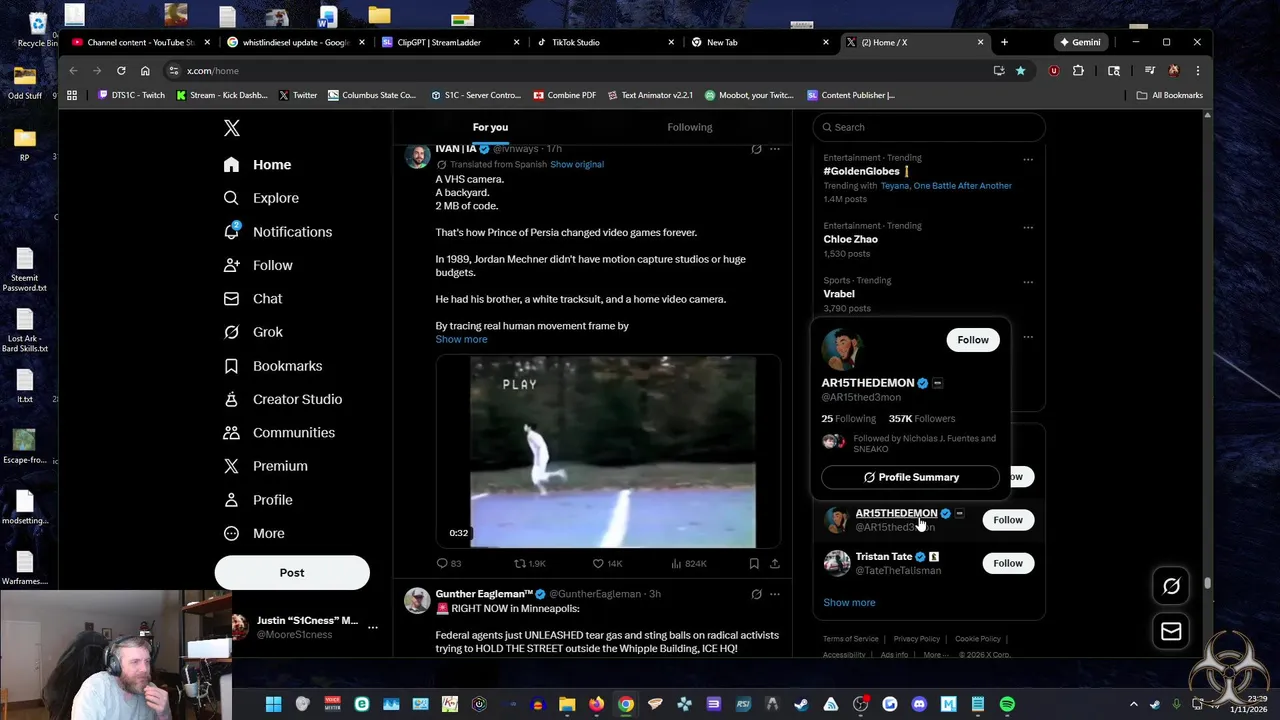Open Notifications in the sidebar

[x=278, y=232]
